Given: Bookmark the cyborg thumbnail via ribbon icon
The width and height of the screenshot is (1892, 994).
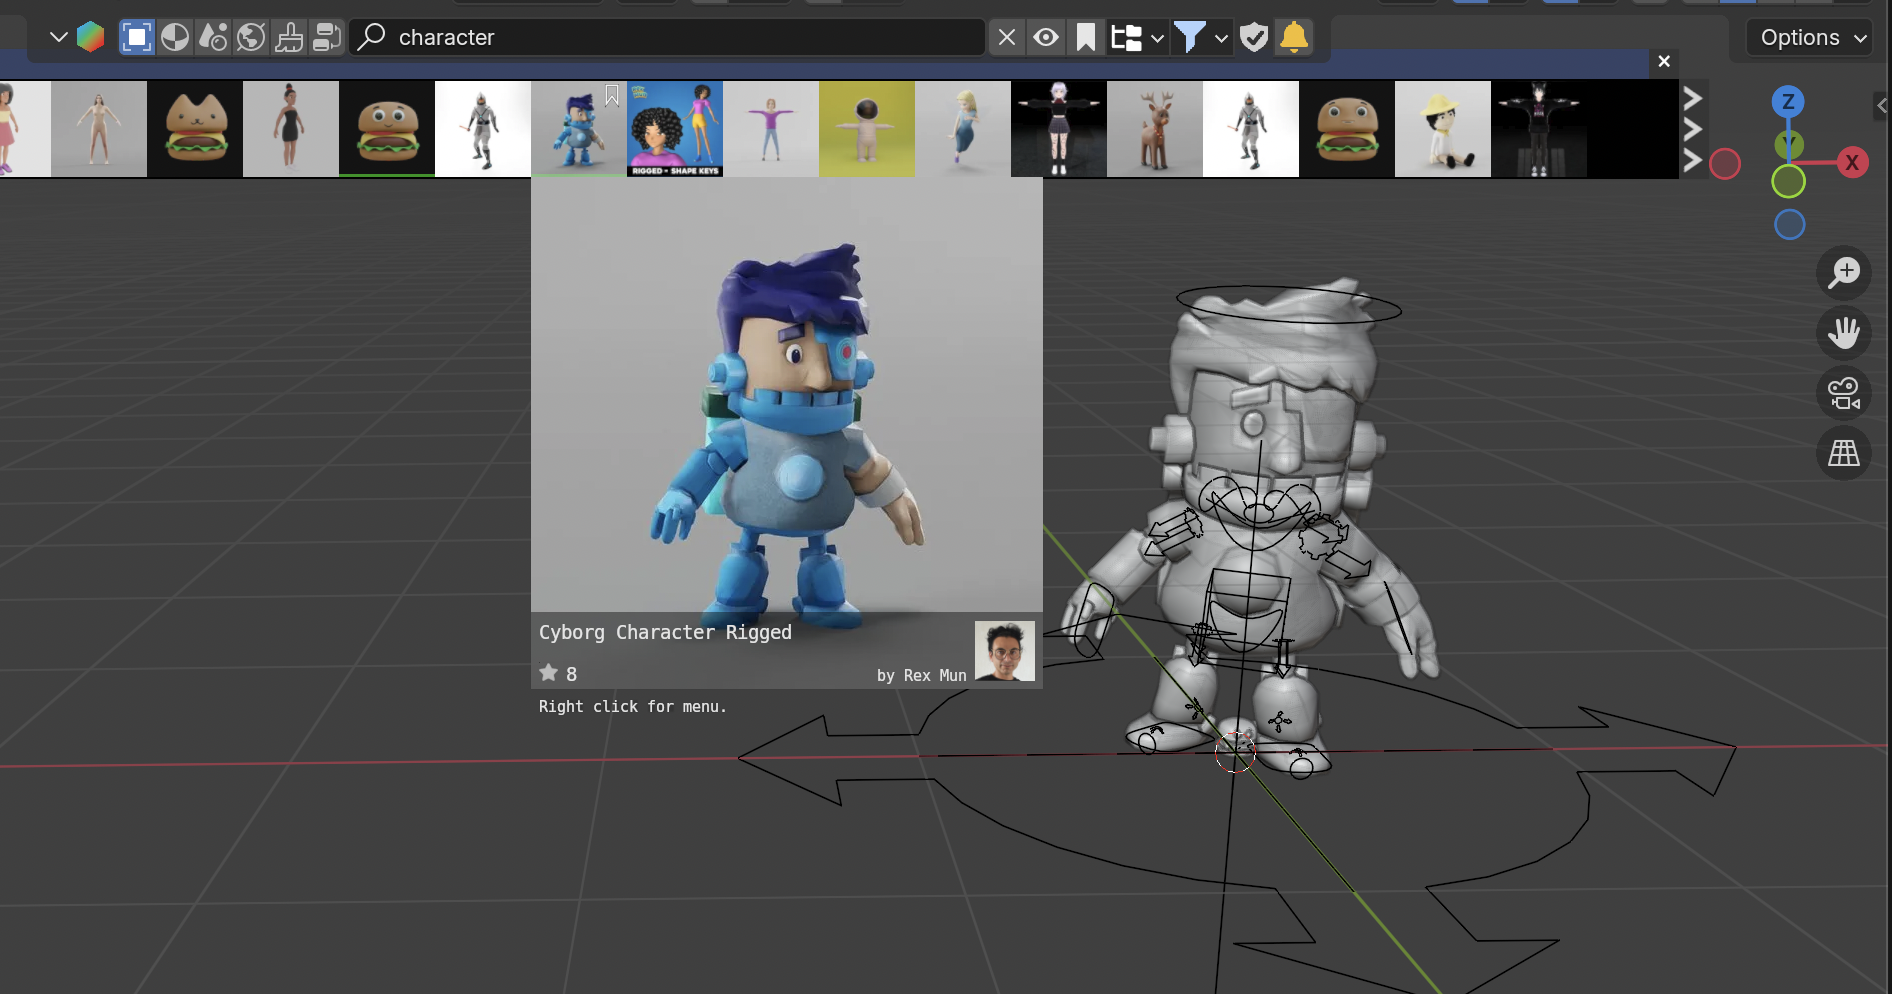Looking at the screenshot, I should (x=612, y=96).
